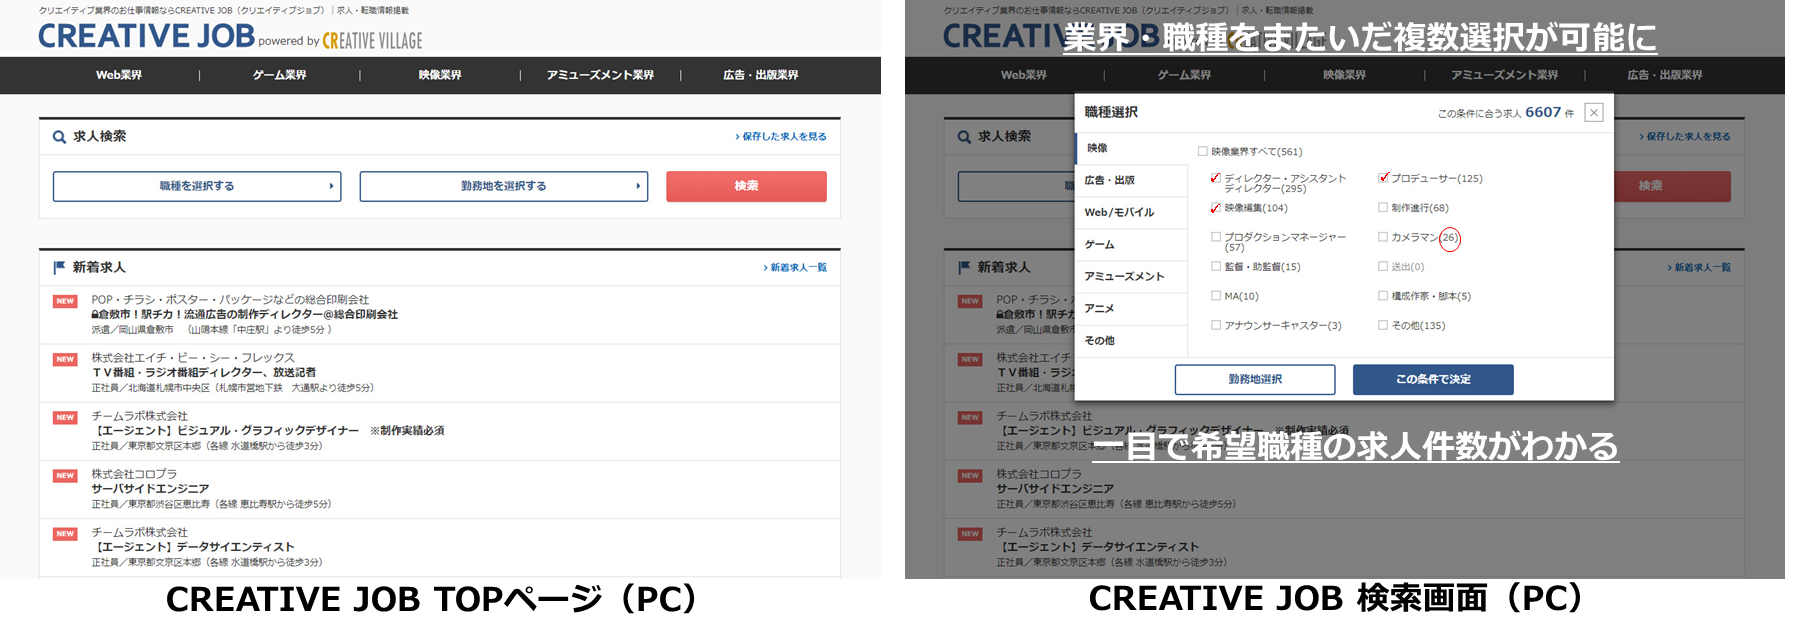This screenshot has width=1812, height=643.
Task: Click the NEW badge for 株式会社エイチ・ビー・シー・フレックス on TOPページ
Action: (x=65, y=359)
